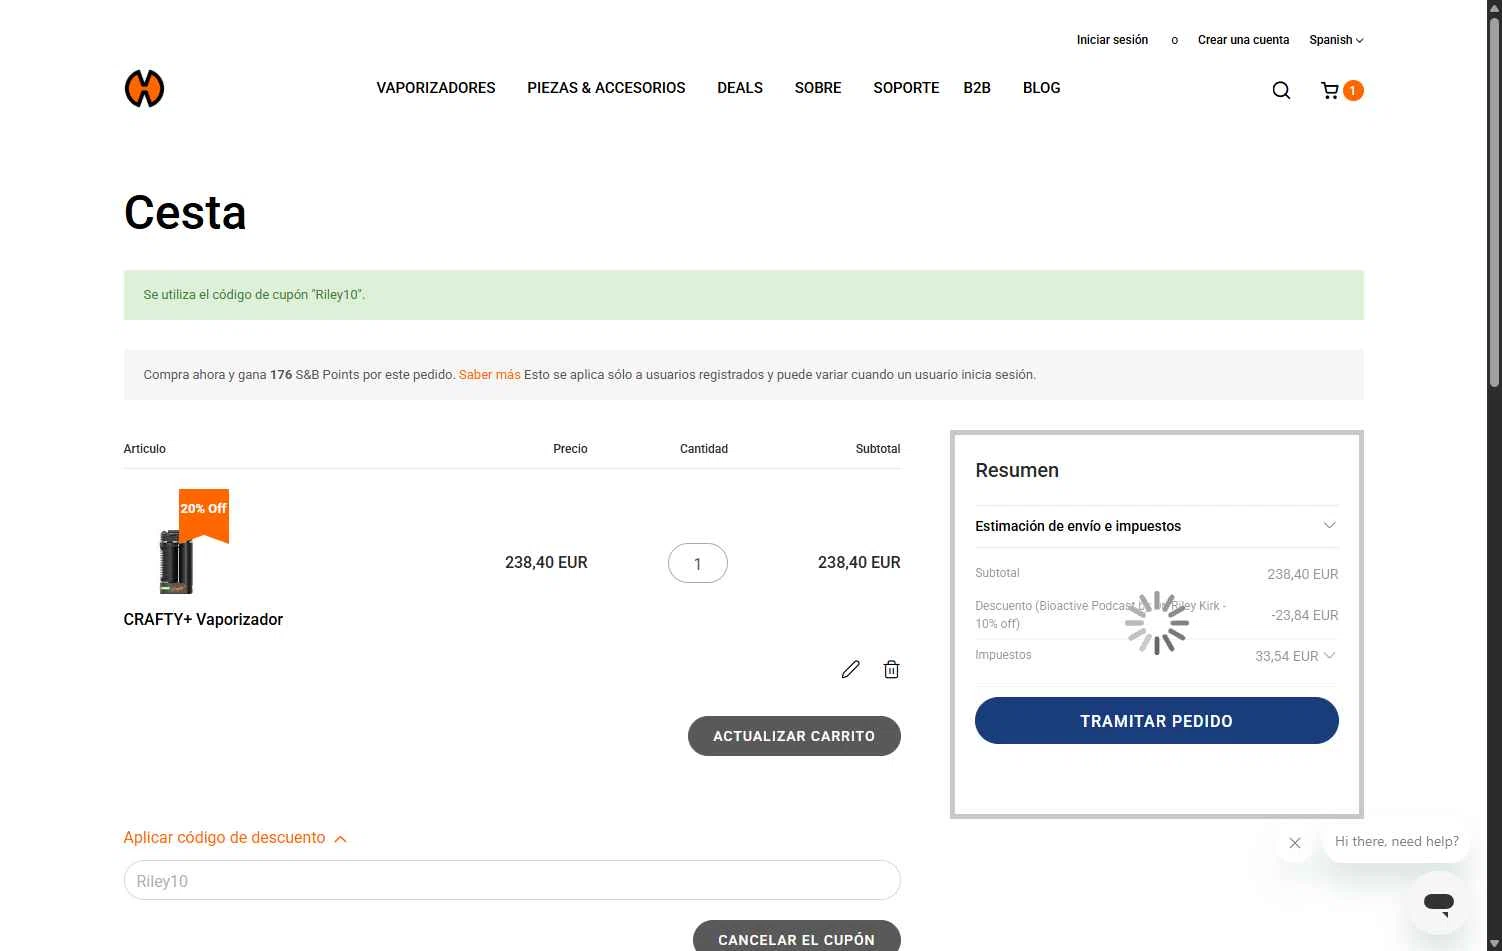Dismiss the chat help message

click(x=1295, y=843)
